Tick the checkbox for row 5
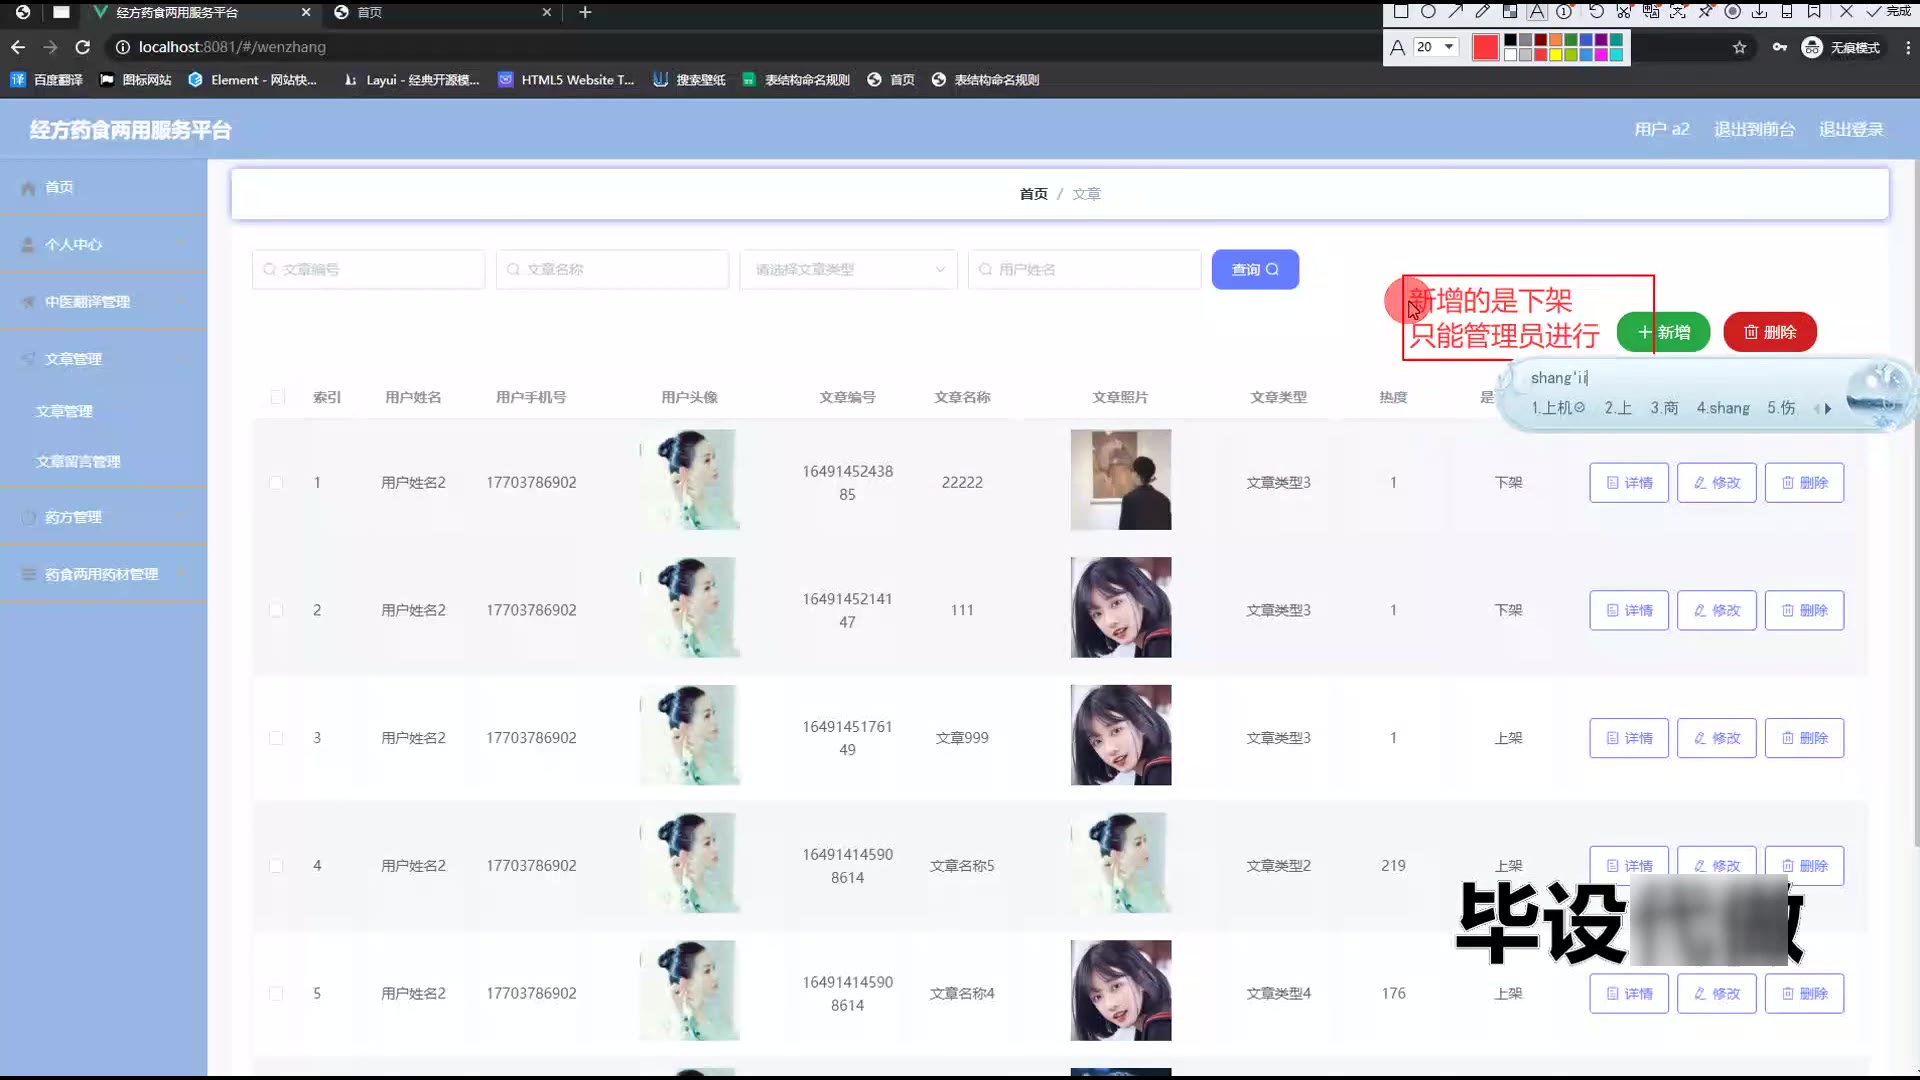The height and width of the screenshot is (1080, 1920). [276, 994]
